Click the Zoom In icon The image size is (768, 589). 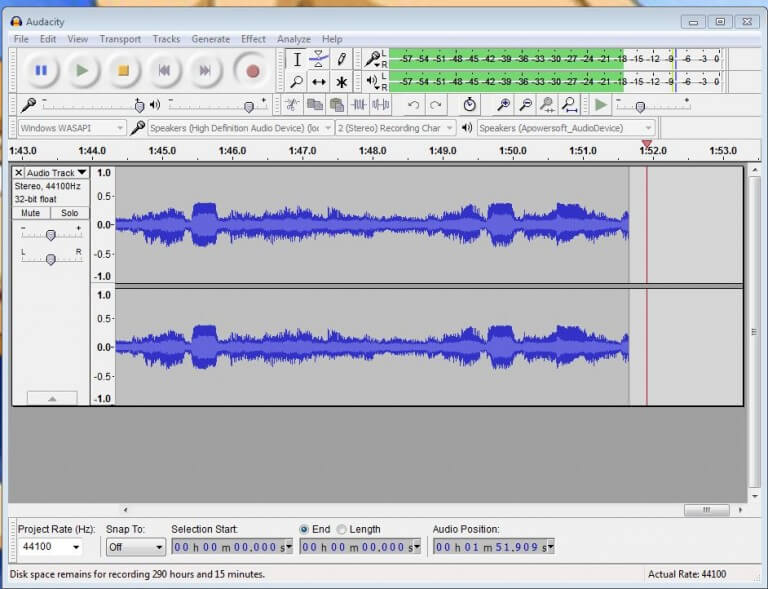point(503,105)
